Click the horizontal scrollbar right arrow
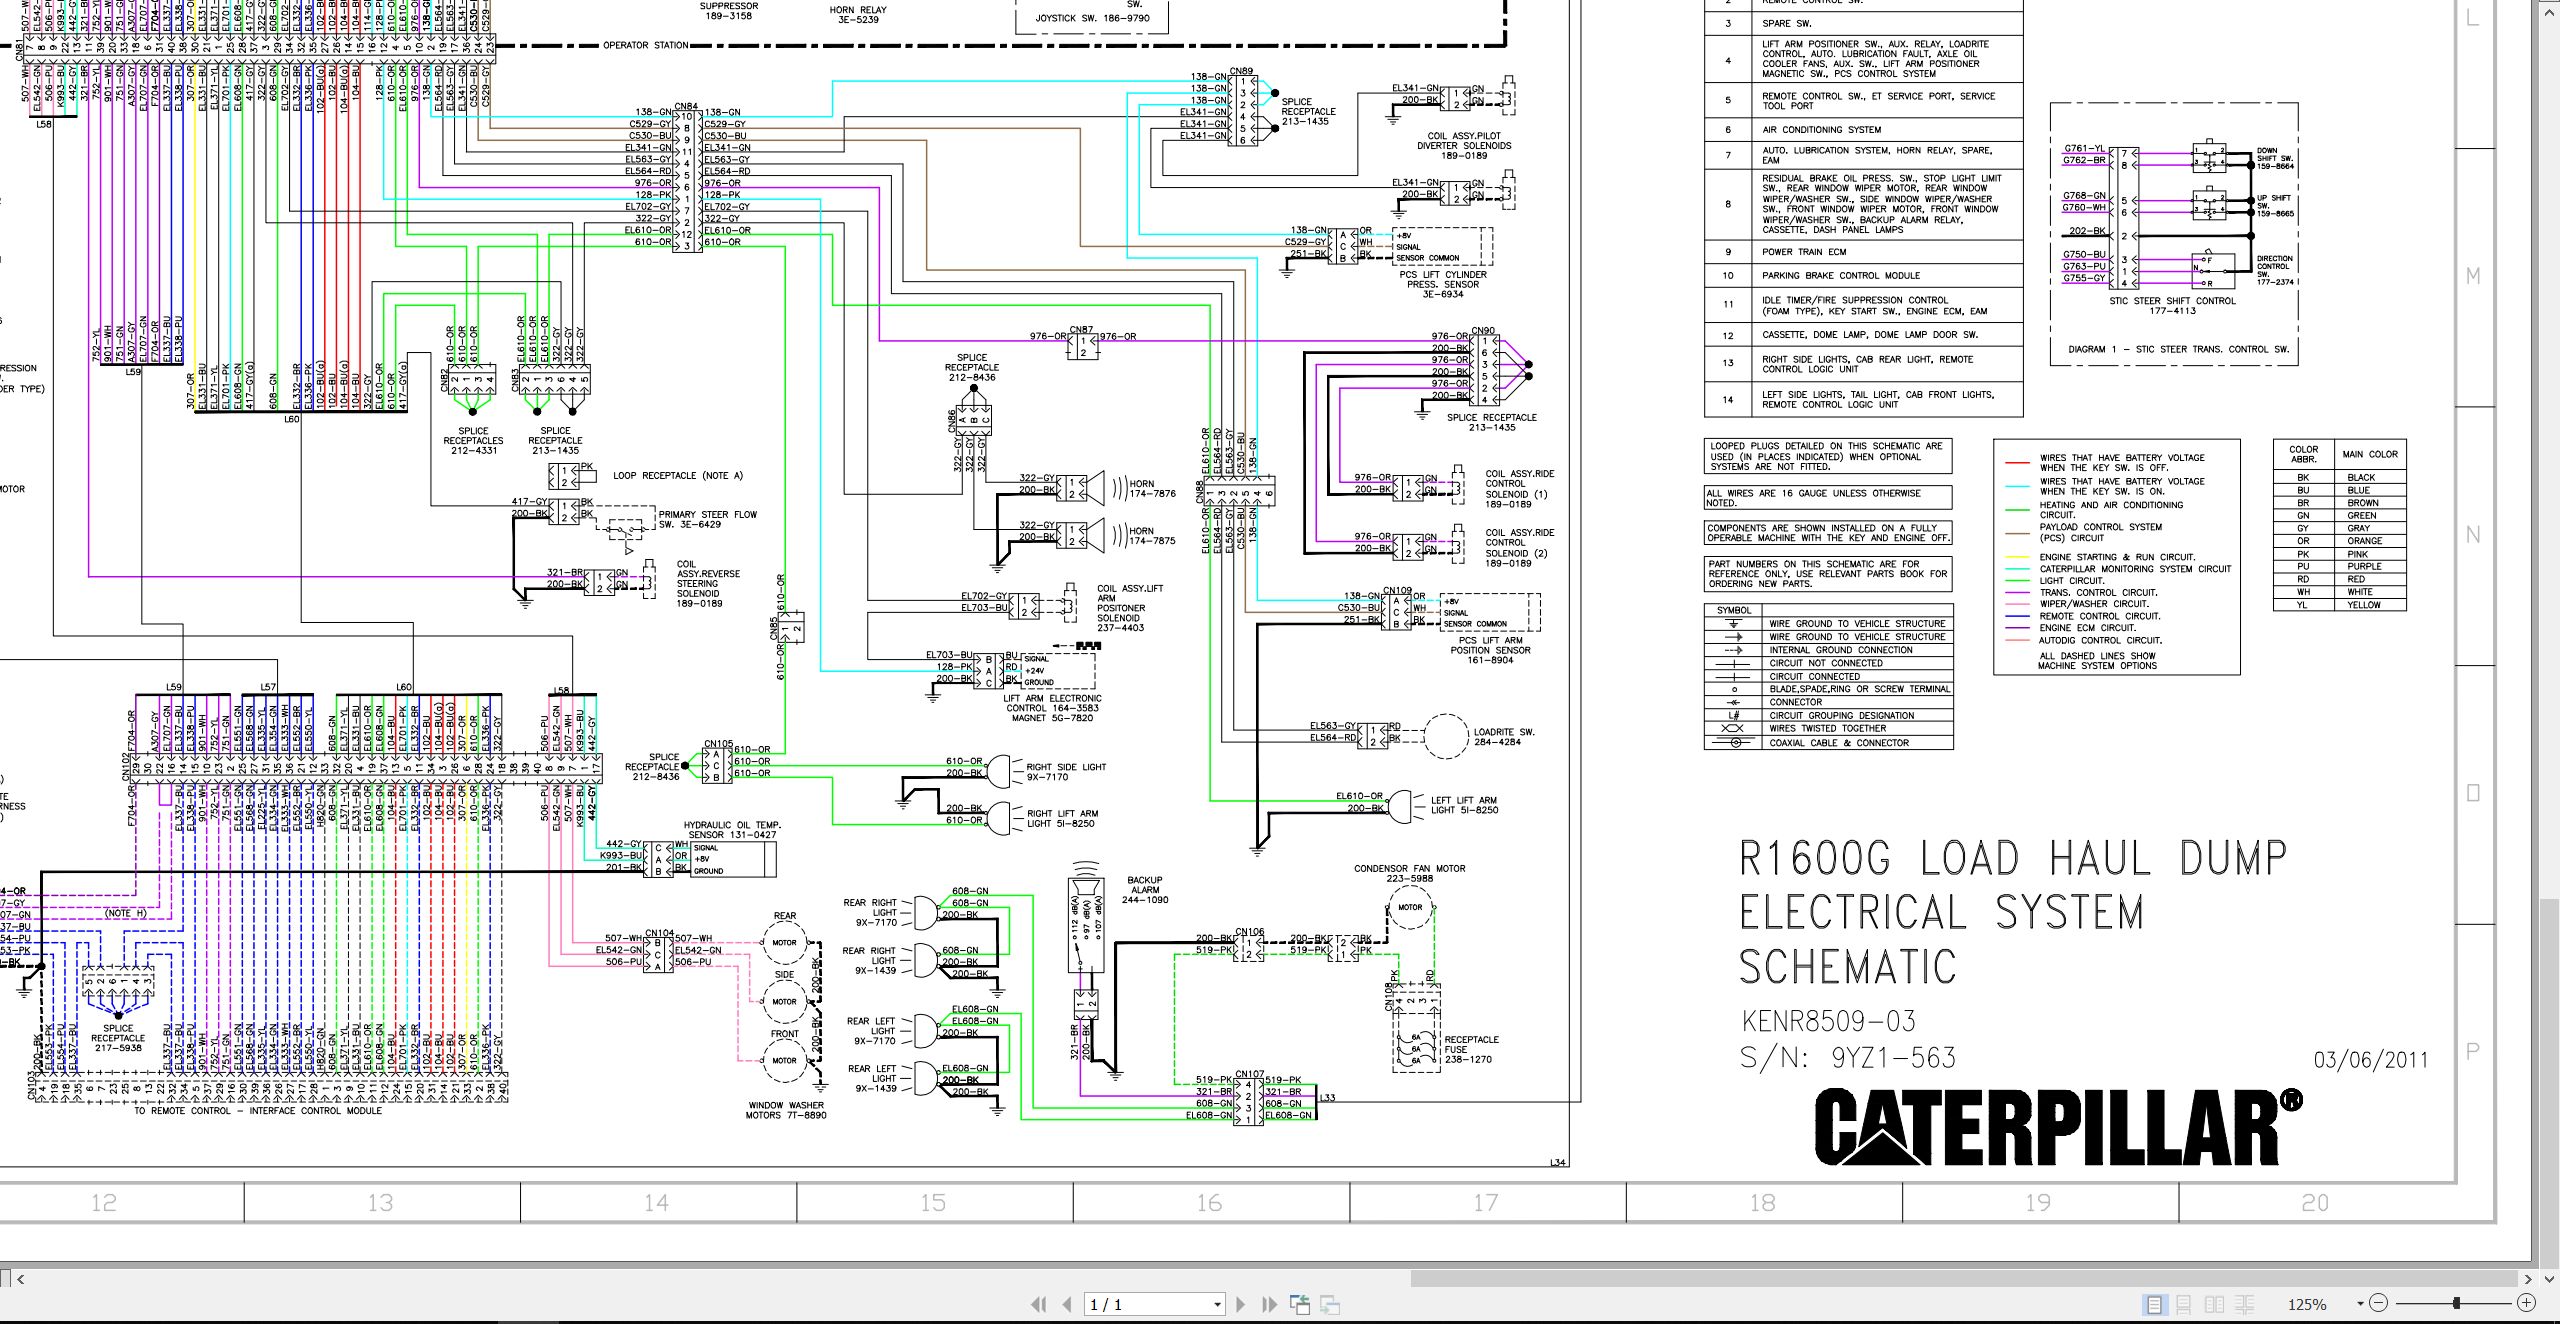Viewport: 2560px width, 1324px height. click(2527, 1279)
